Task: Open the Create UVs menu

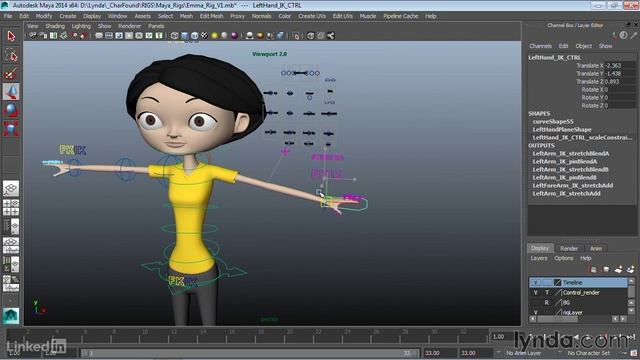Action: 312,16
